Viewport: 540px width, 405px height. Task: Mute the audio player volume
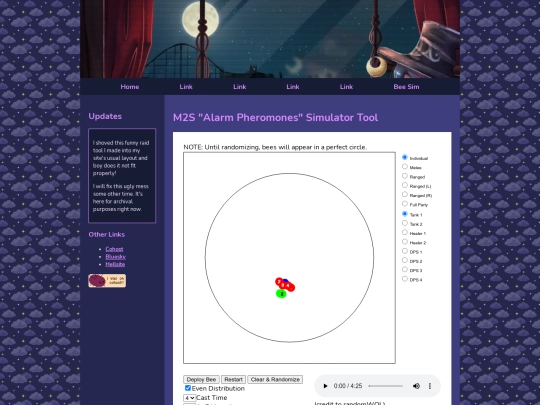pos(416,386)
